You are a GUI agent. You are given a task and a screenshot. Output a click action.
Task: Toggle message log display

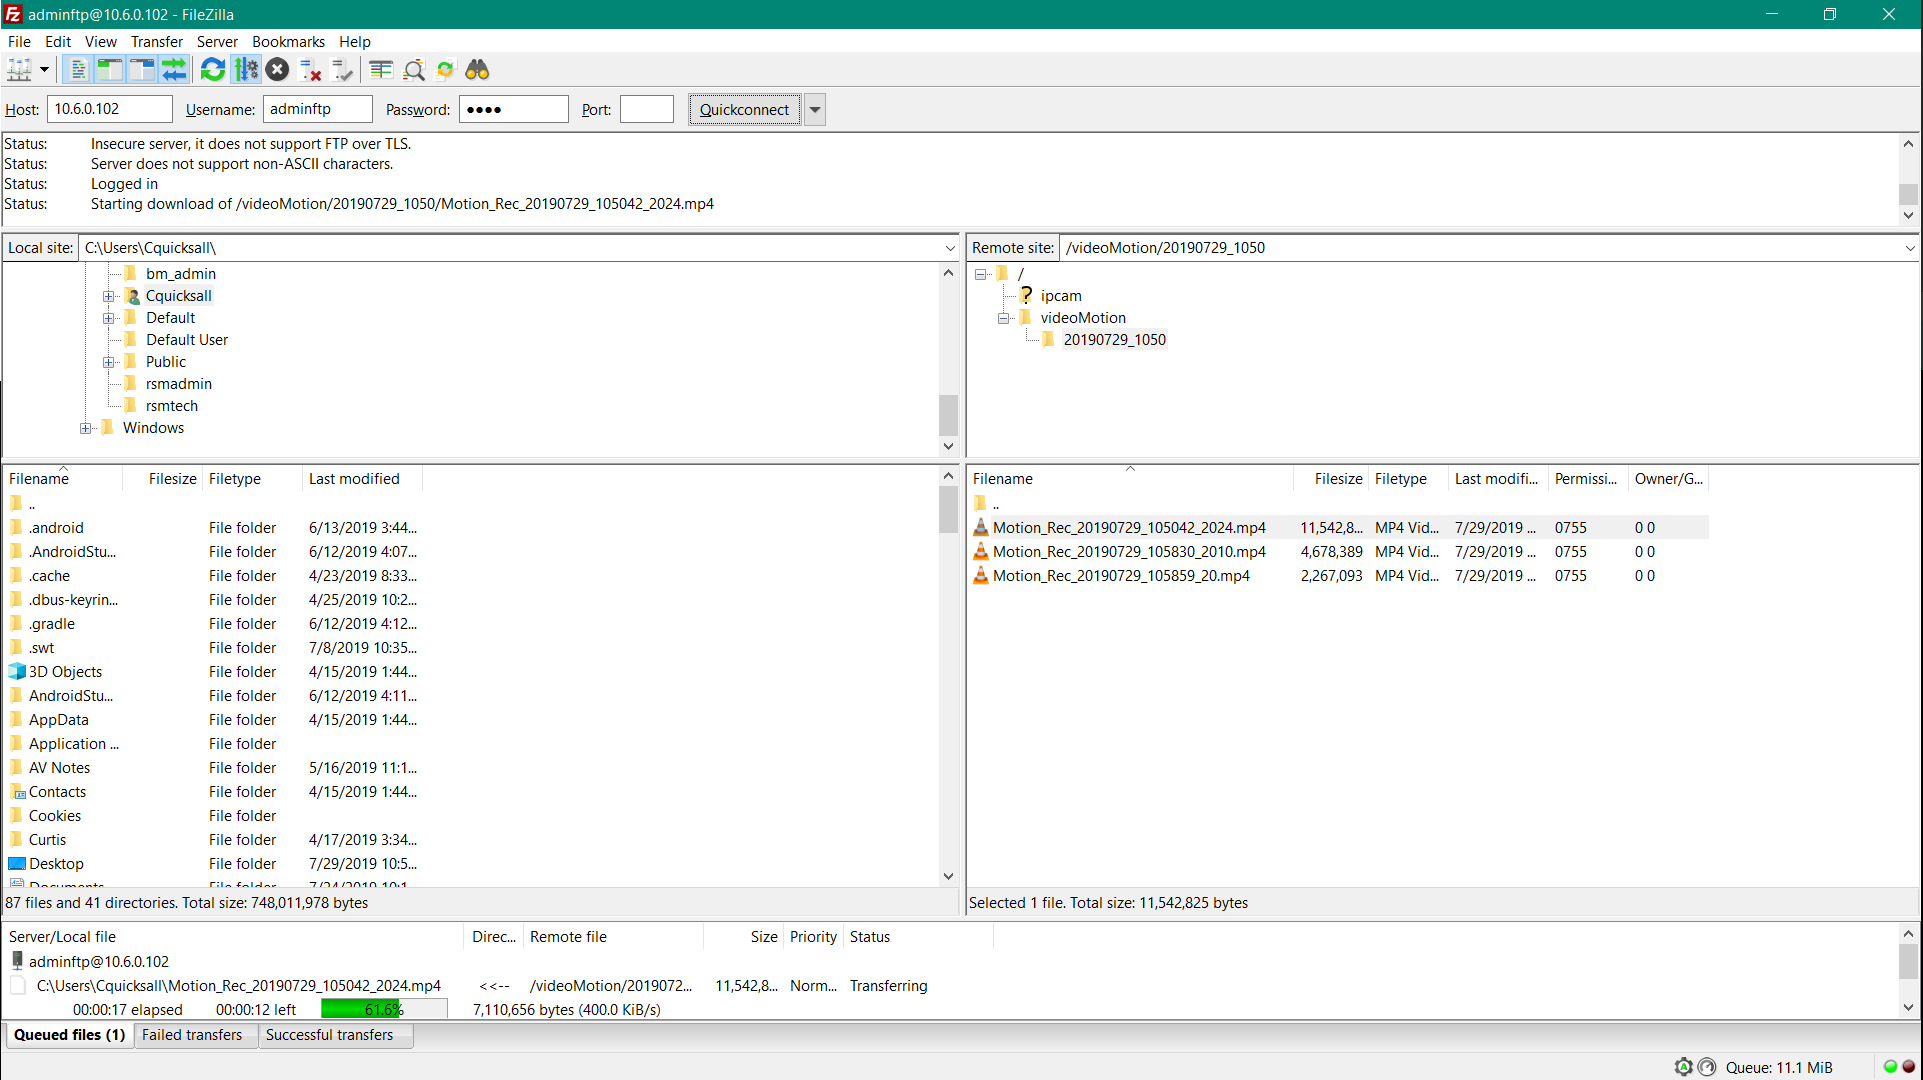click(77, 70)
